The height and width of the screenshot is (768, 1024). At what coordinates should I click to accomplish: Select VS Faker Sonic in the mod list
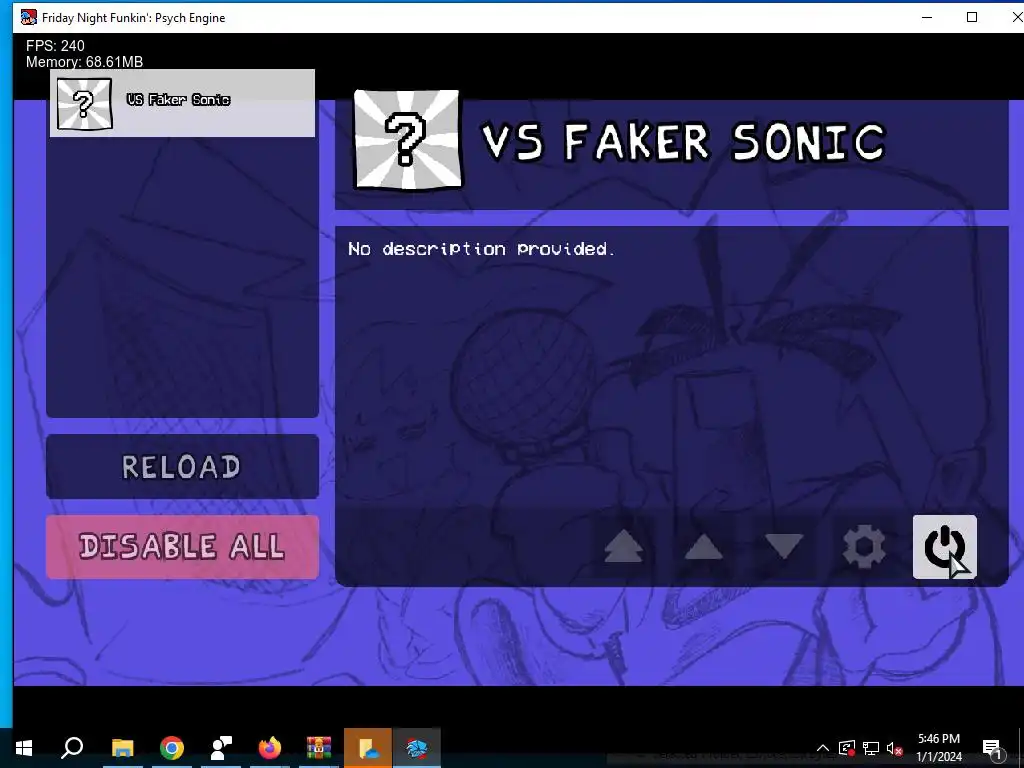pyautogui.click(x=182, y=103)
